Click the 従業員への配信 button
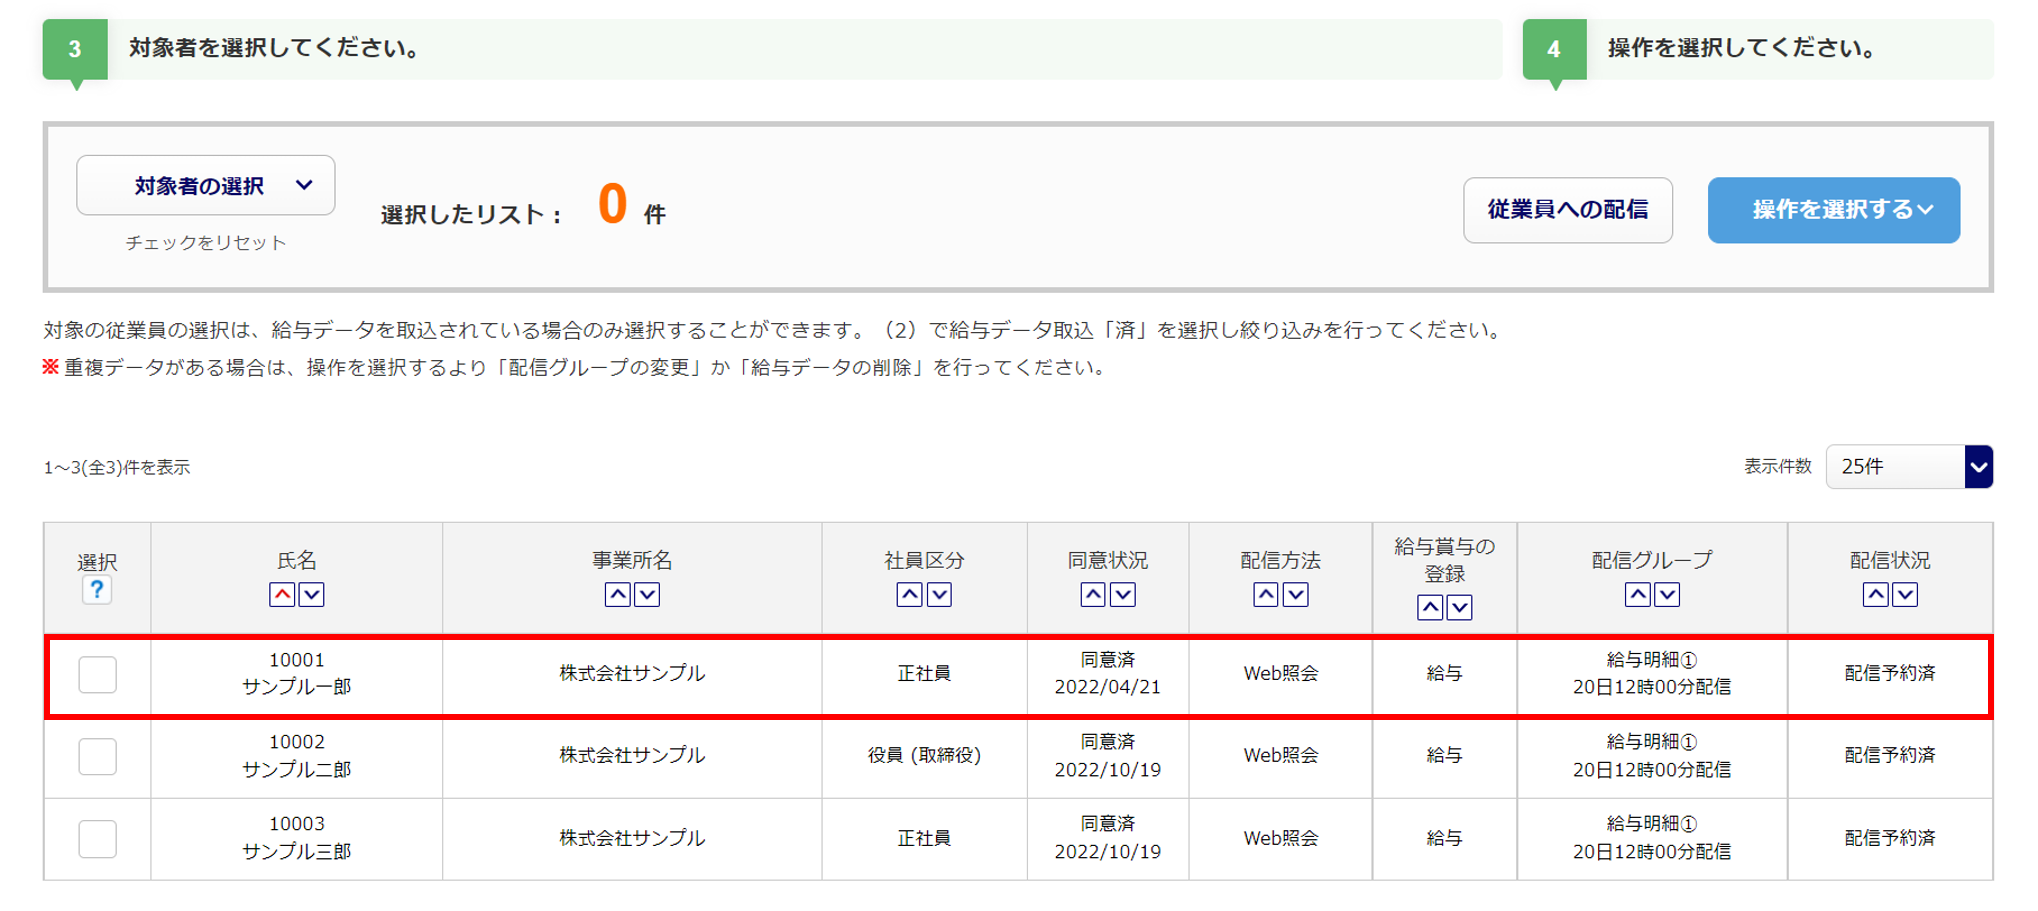 [x=1568, y=210]
